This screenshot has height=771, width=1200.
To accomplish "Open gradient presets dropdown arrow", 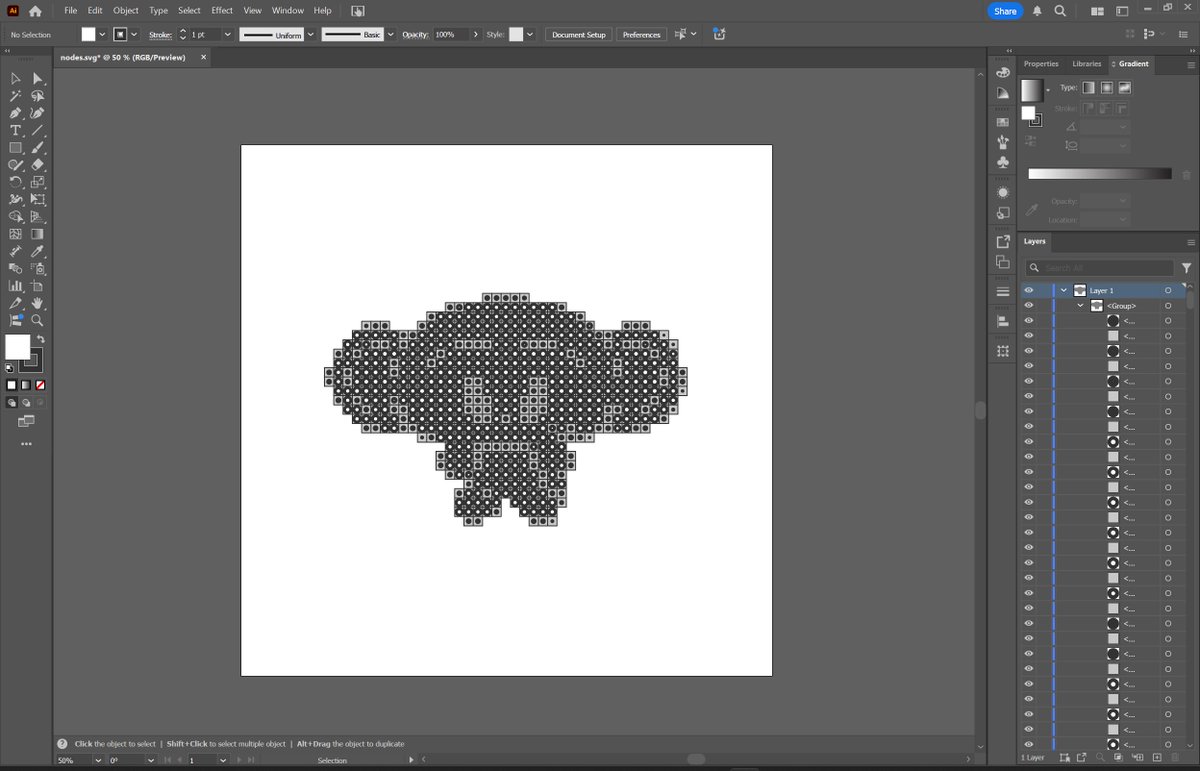I will [x=1048, y=90].
